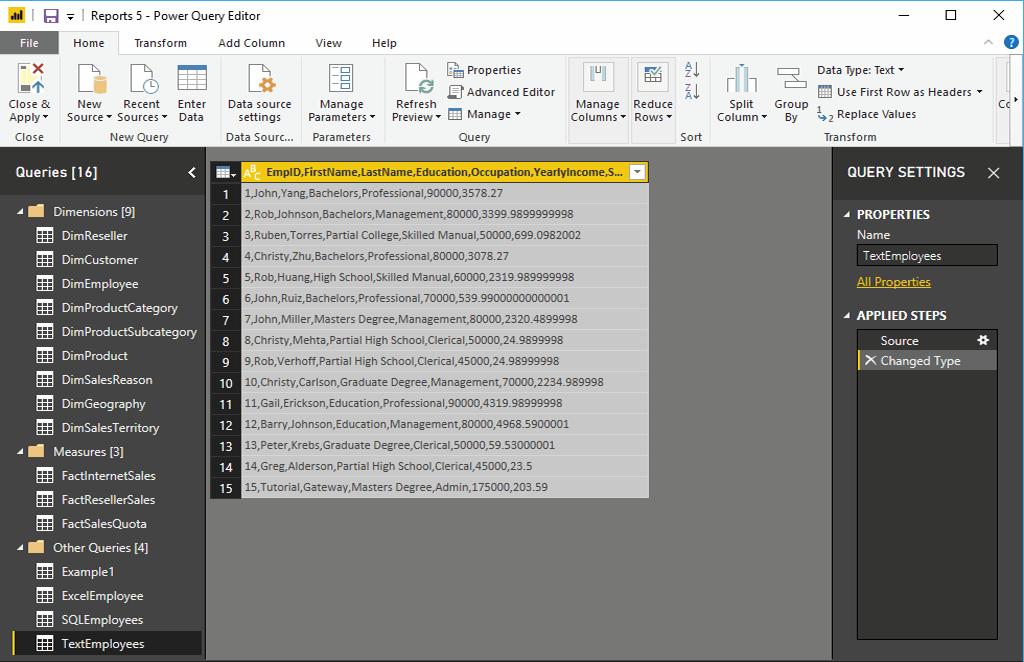This screenshot has height=662, width=1024.
Task: Open the column filter dropdown
Action: pos(637,172)
